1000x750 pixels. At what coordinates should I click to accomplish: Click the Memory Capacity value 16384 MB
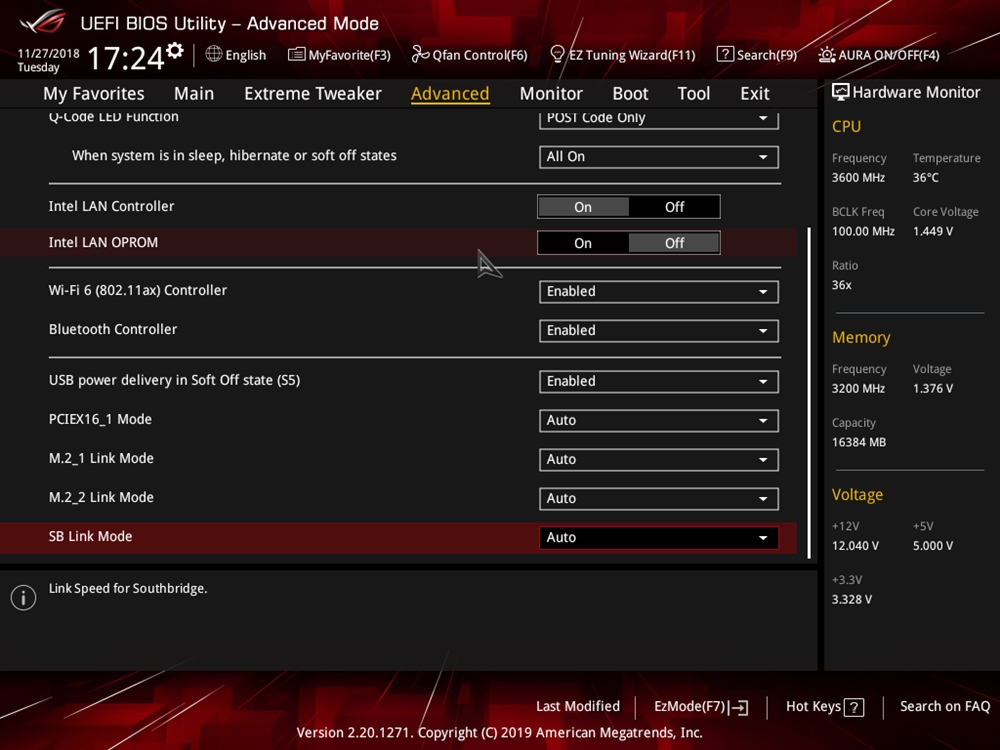click(859, 443)
